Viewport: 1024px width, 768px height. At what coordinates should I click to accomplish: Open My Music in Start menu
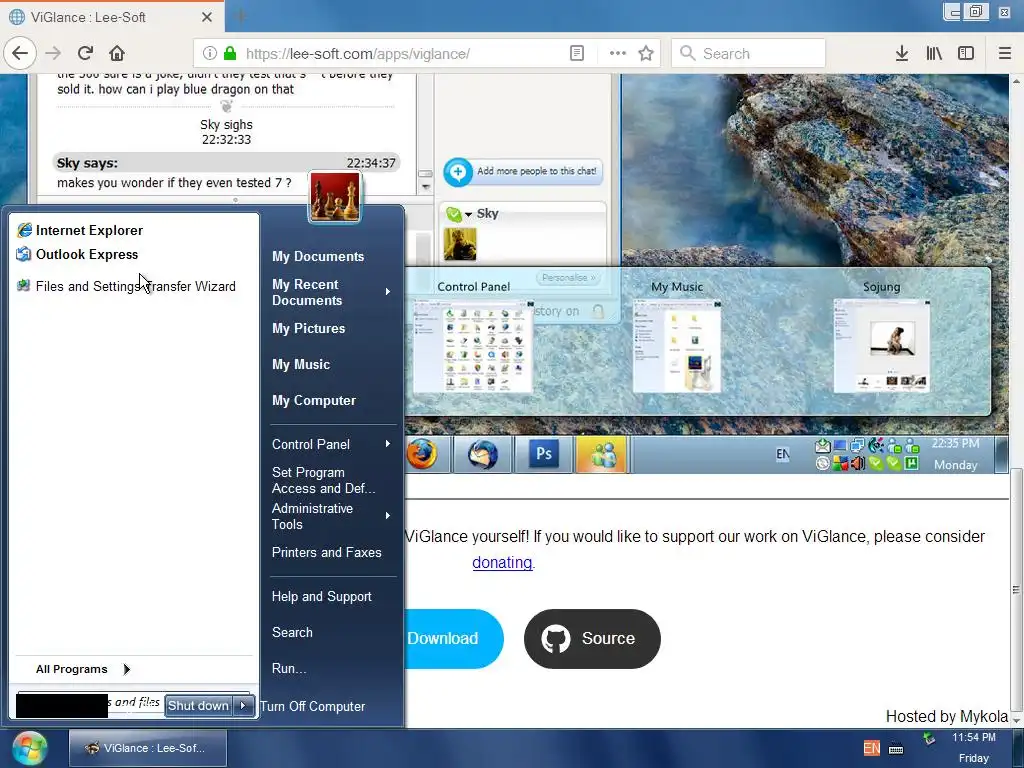point(300,364)
